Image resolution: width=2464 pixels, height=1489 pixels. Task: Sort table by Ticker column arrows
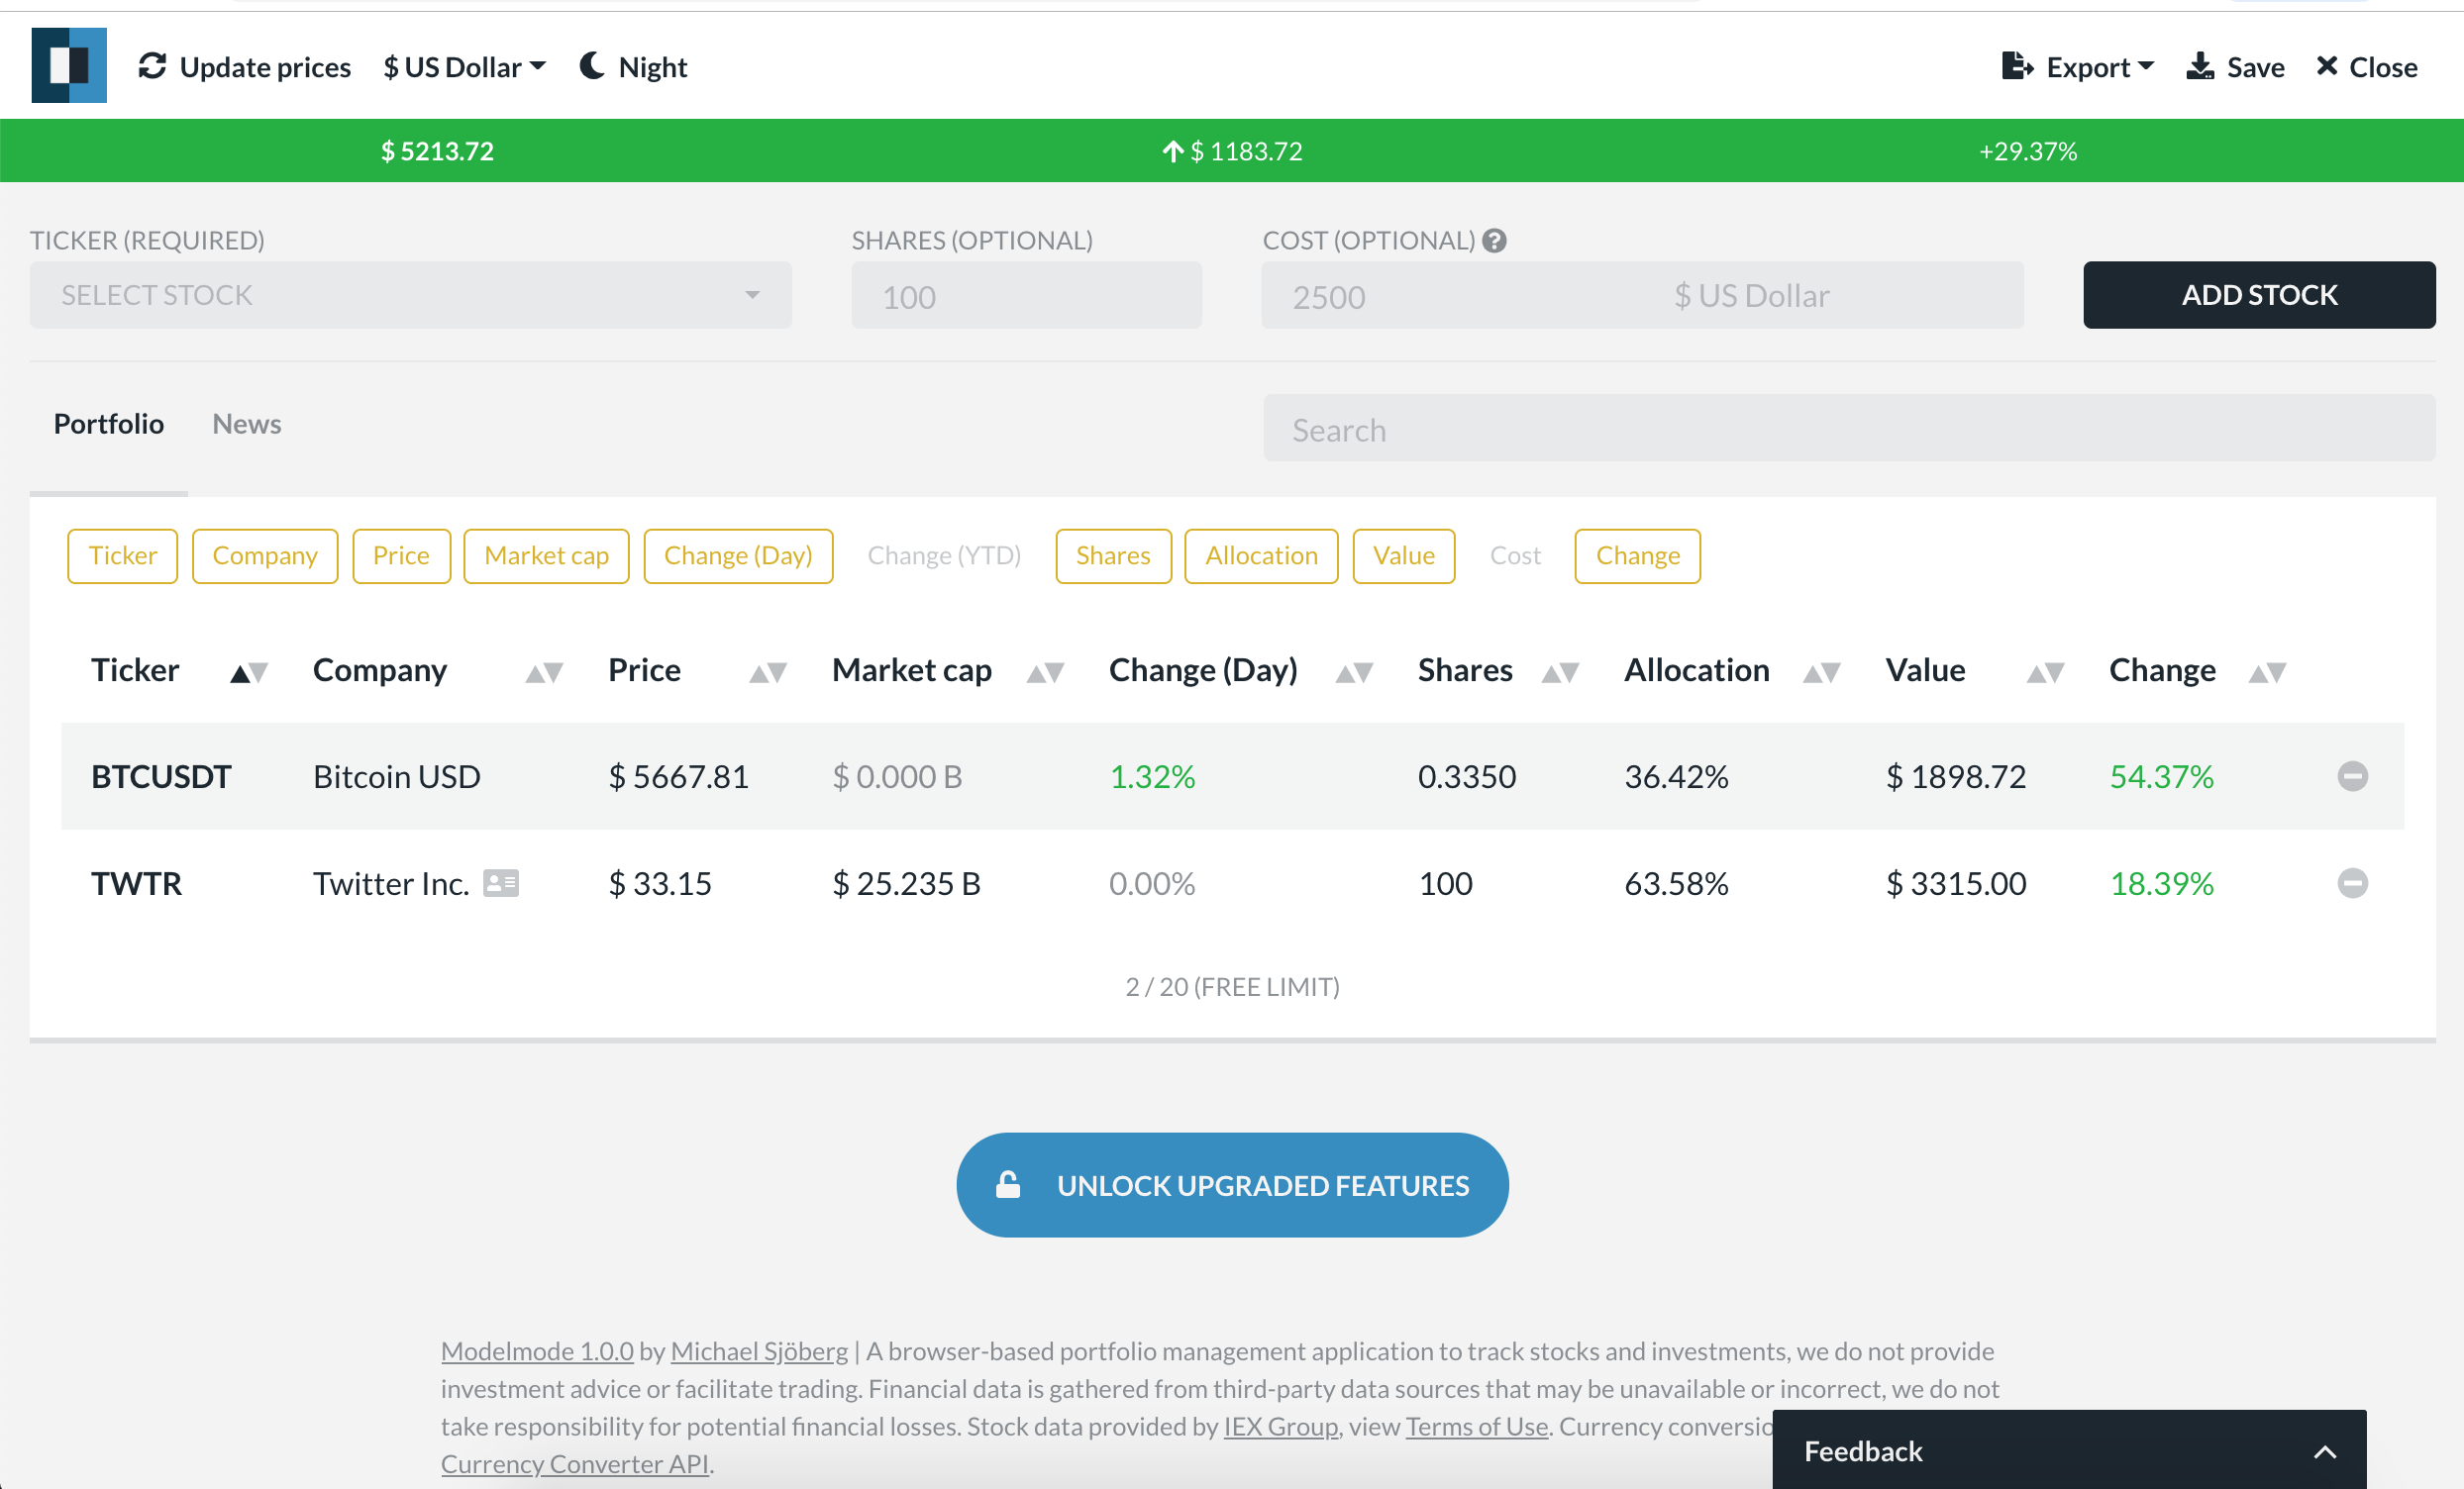(x=249, y=673)
